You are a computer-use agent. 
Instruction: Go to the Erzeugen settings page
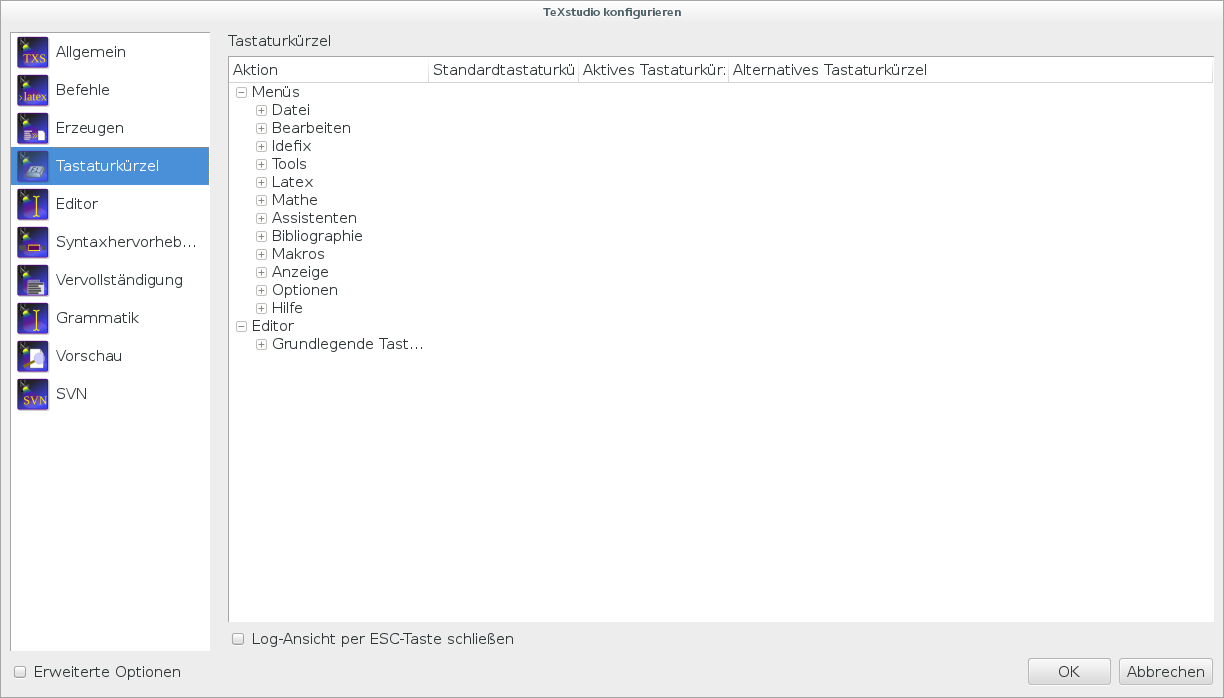[90, 128]
